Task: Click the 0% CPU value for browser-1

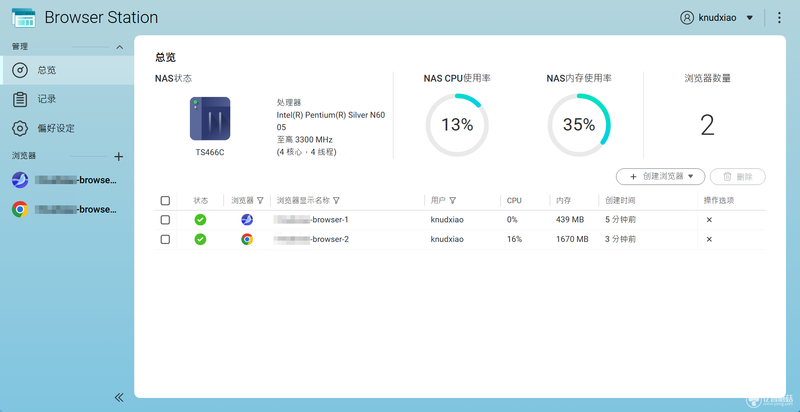Action: [512, 220]
